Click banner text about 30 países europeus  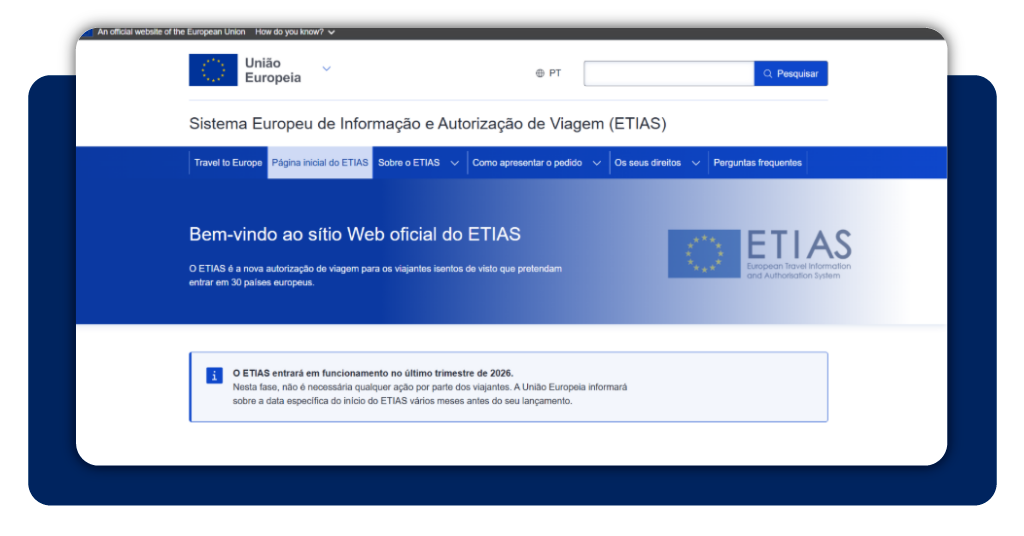376,276
